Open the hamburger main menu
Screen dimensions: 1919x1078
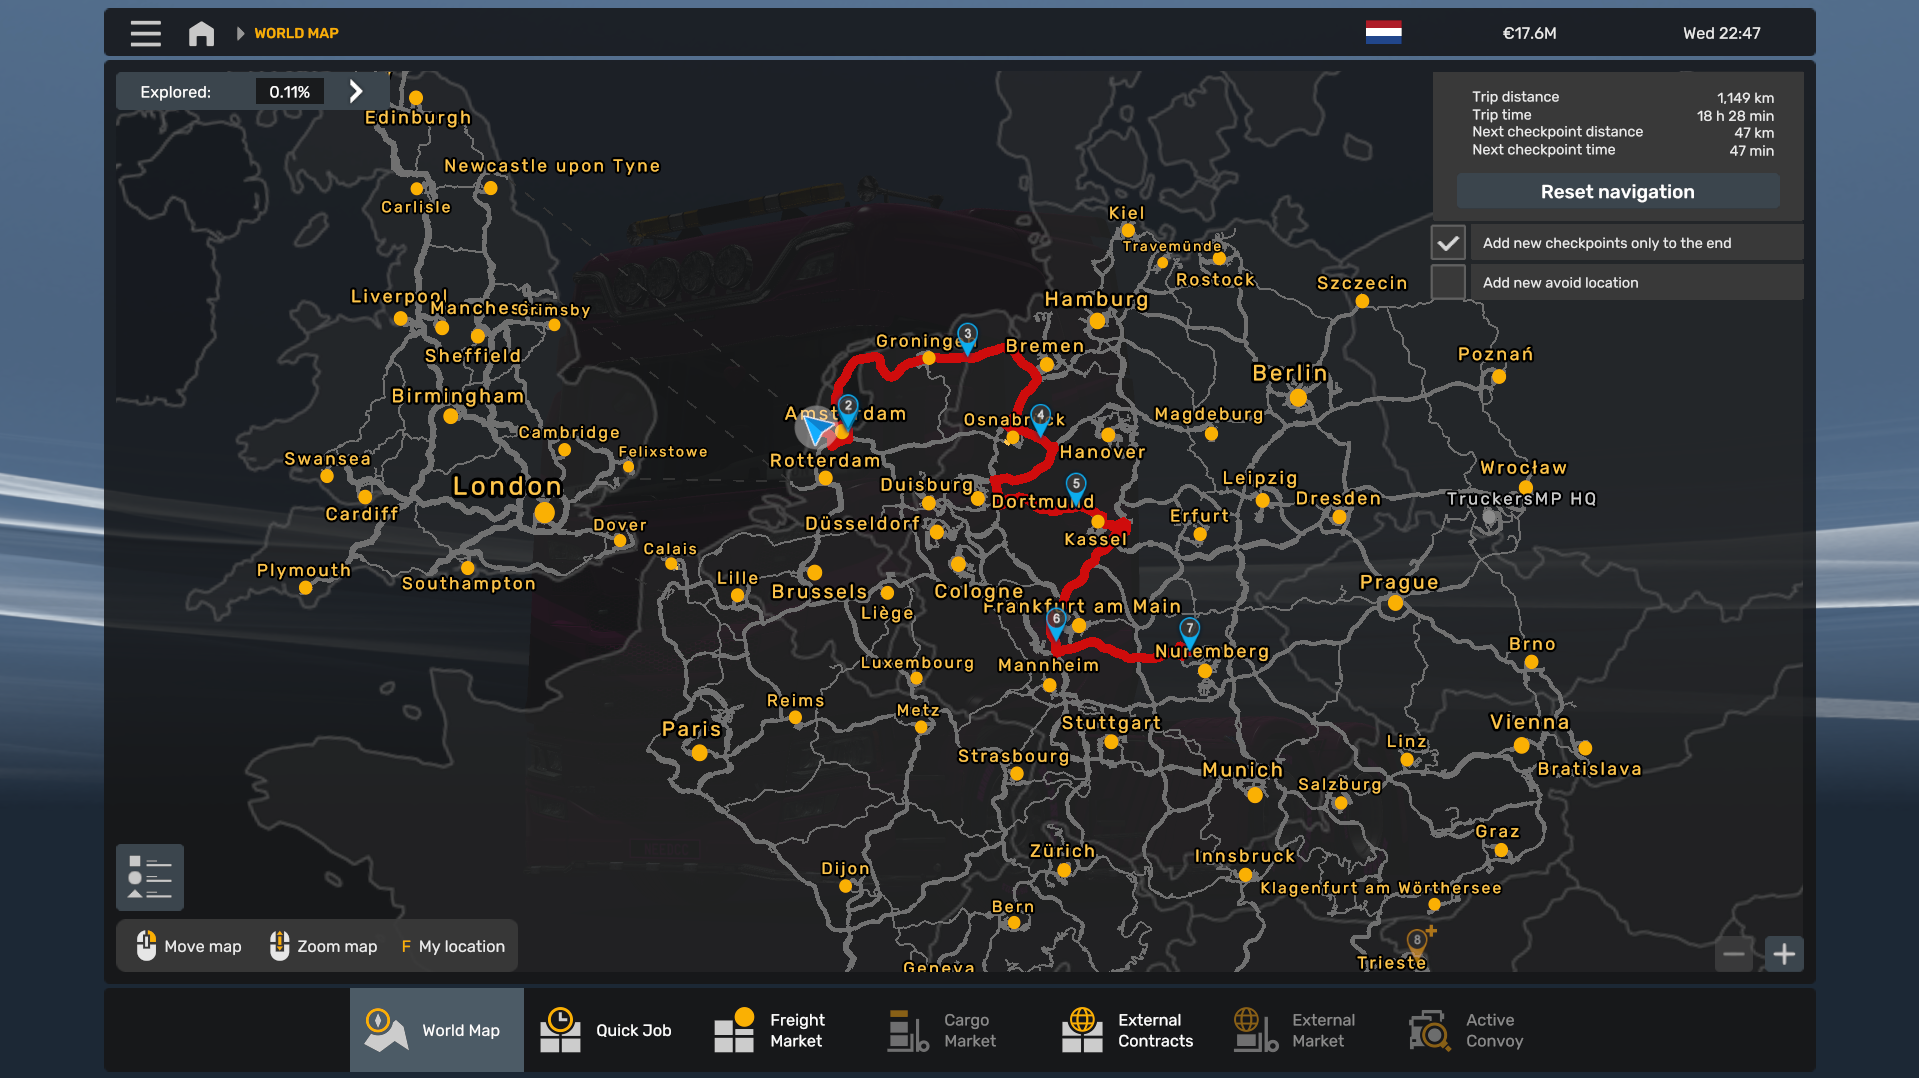pos(145,33)
